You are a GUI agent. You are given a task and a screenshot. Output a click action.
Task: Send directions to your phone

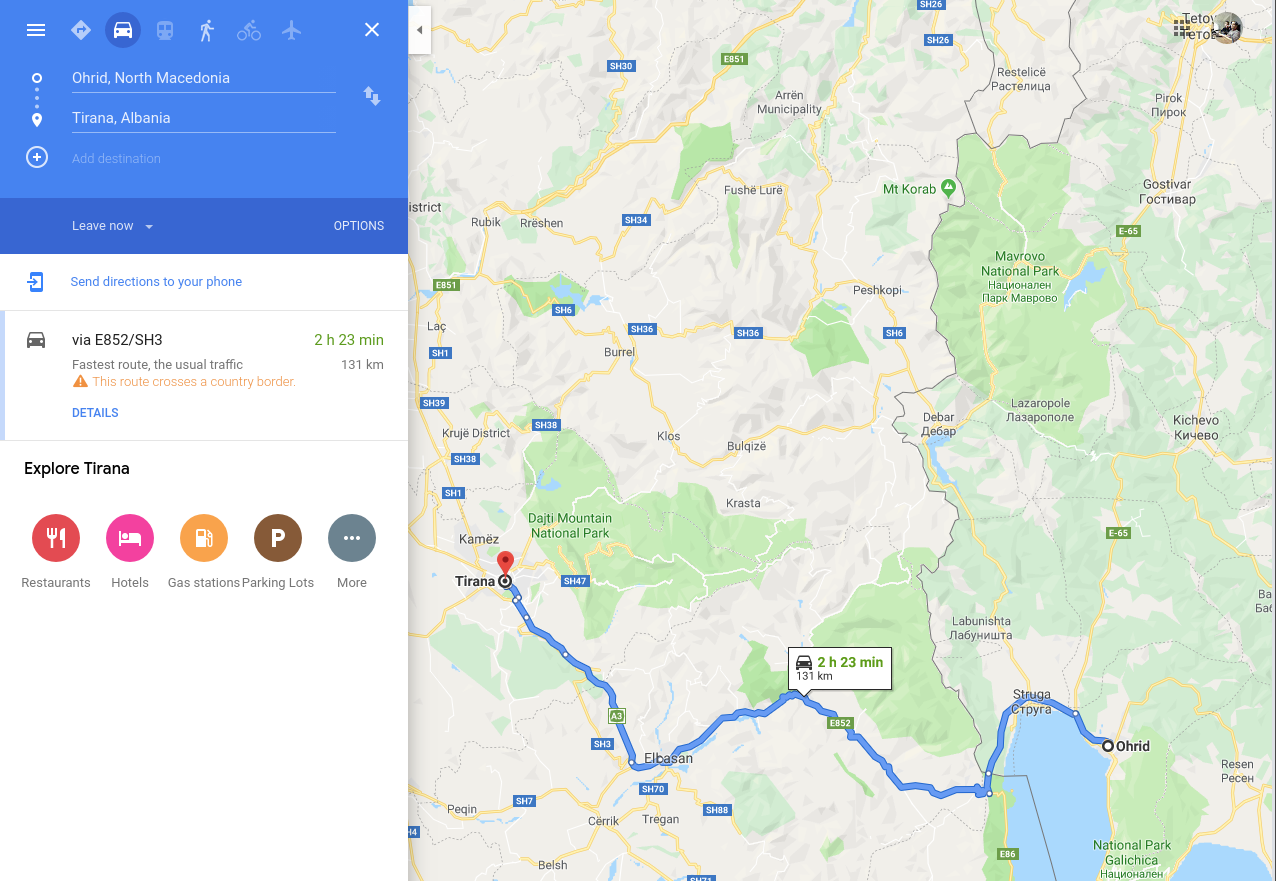click(156, 282)
